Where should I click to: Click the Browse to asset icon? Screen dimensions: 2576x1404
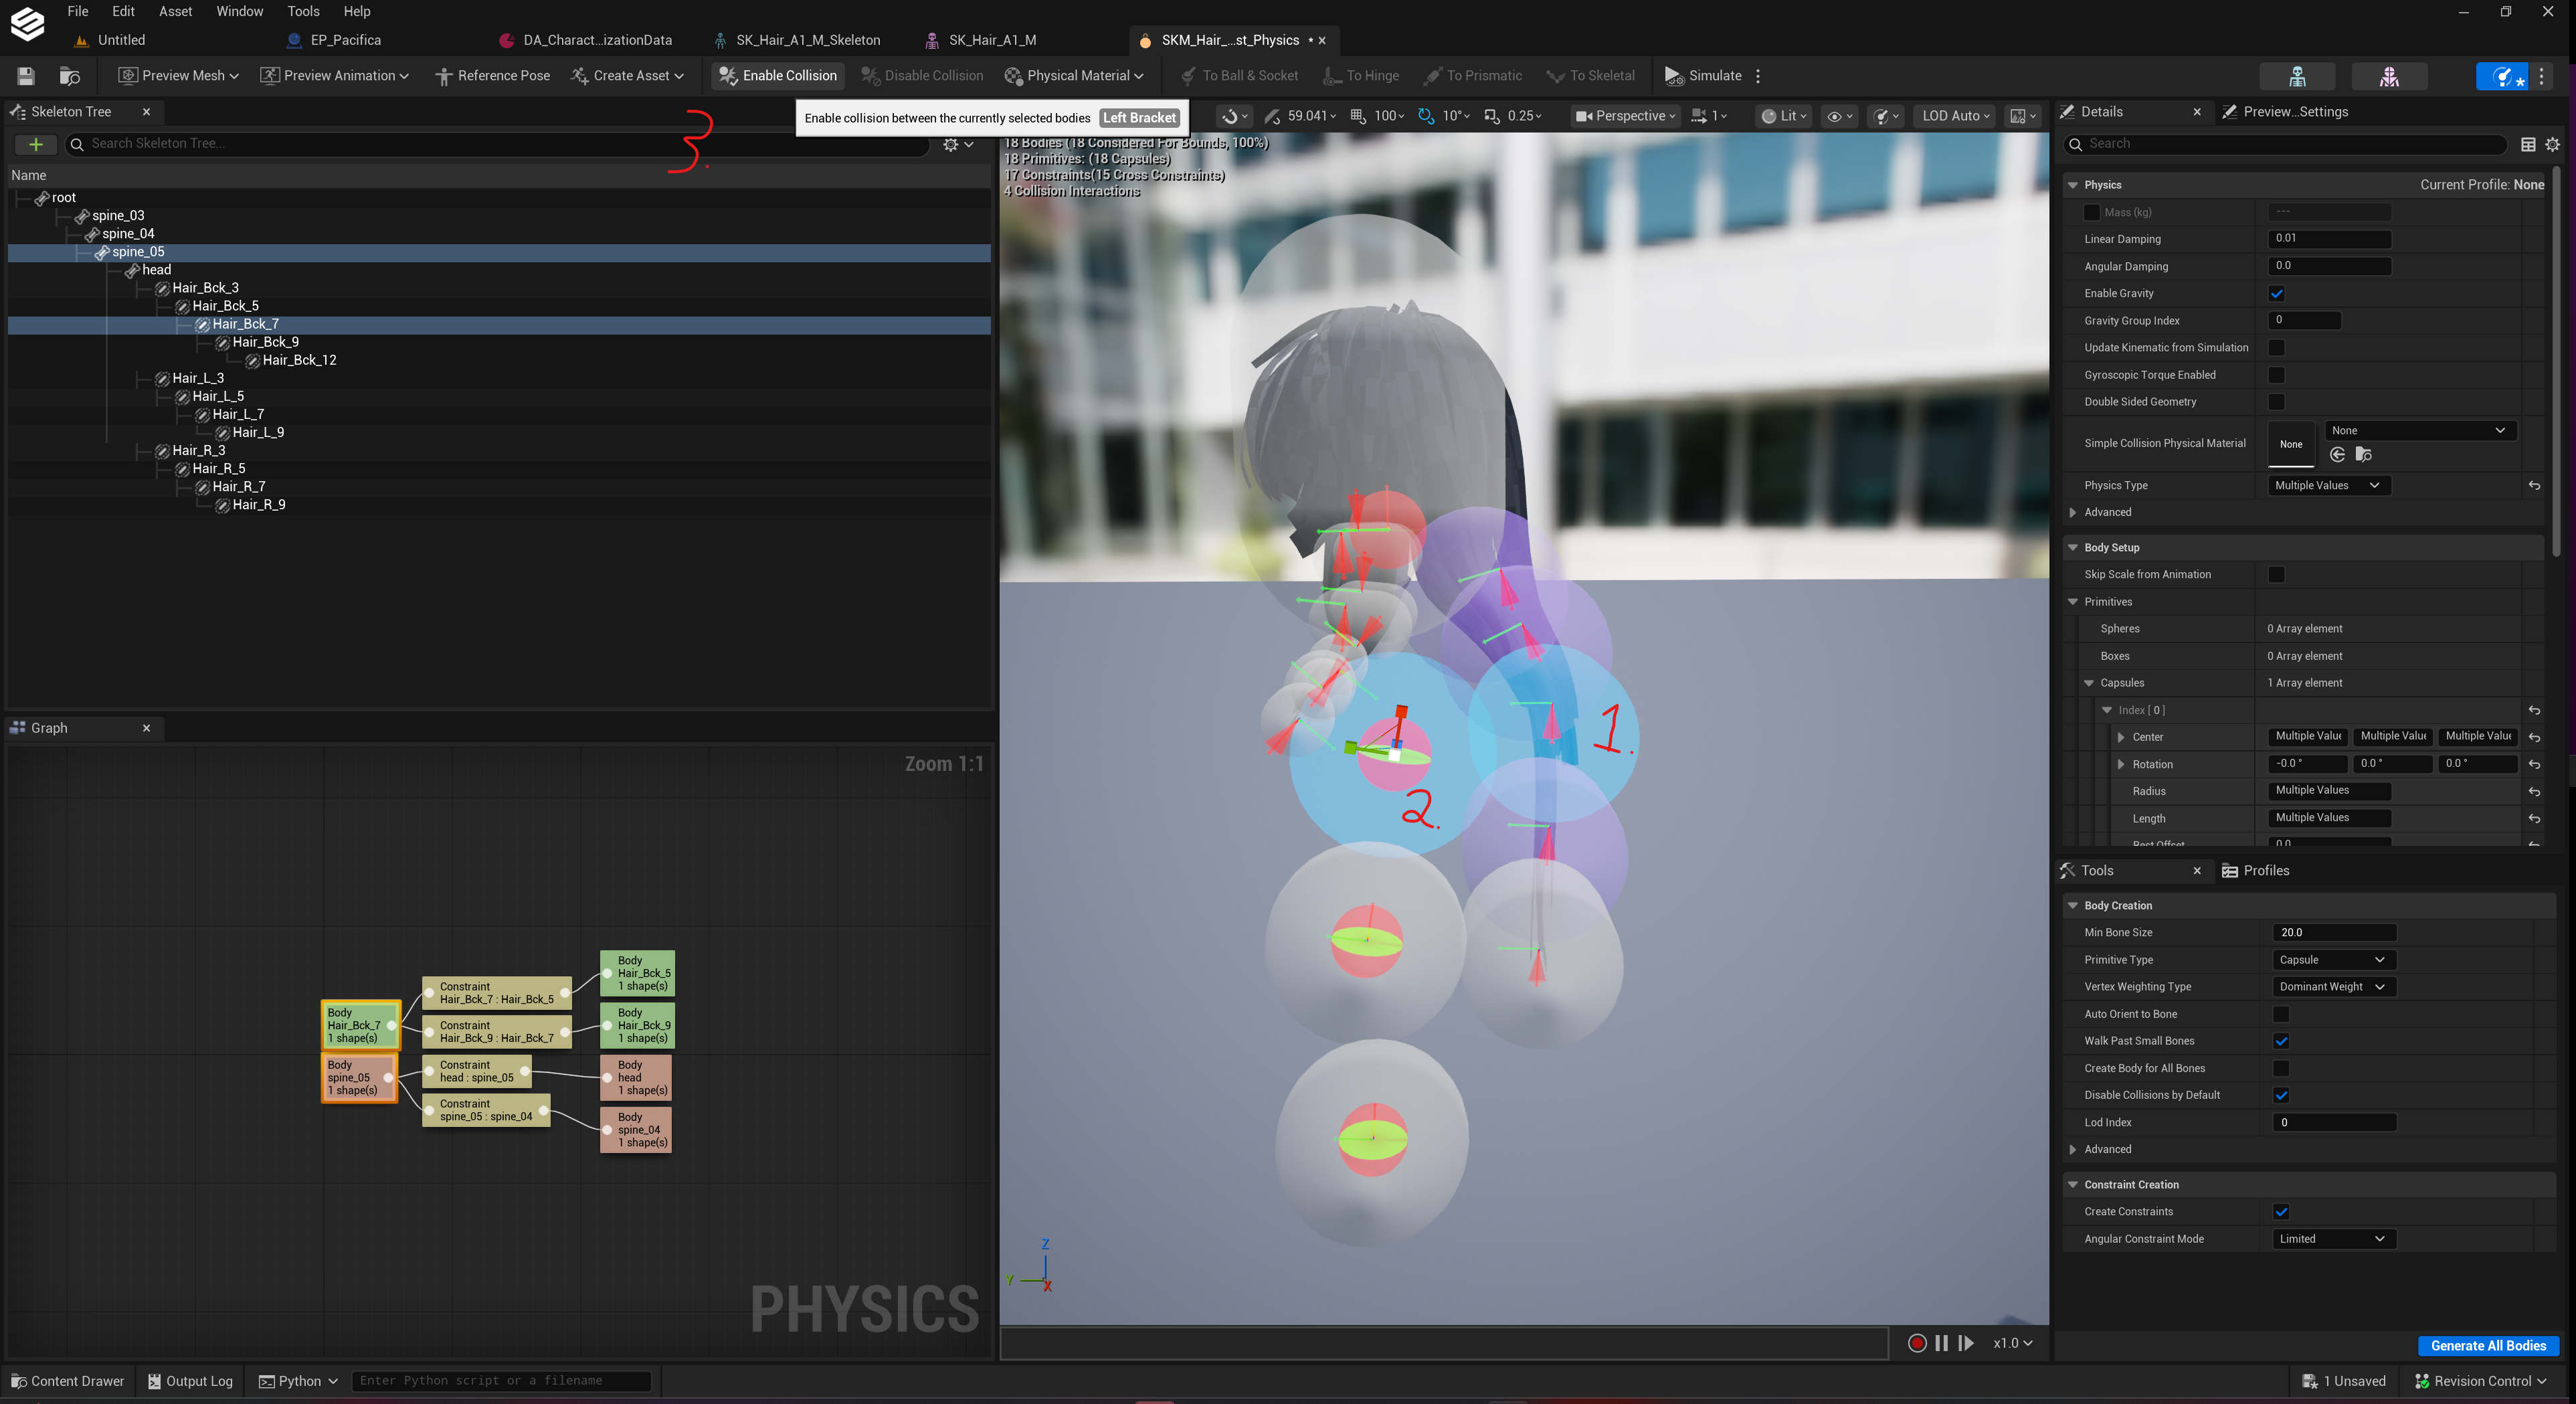point(69,76)
